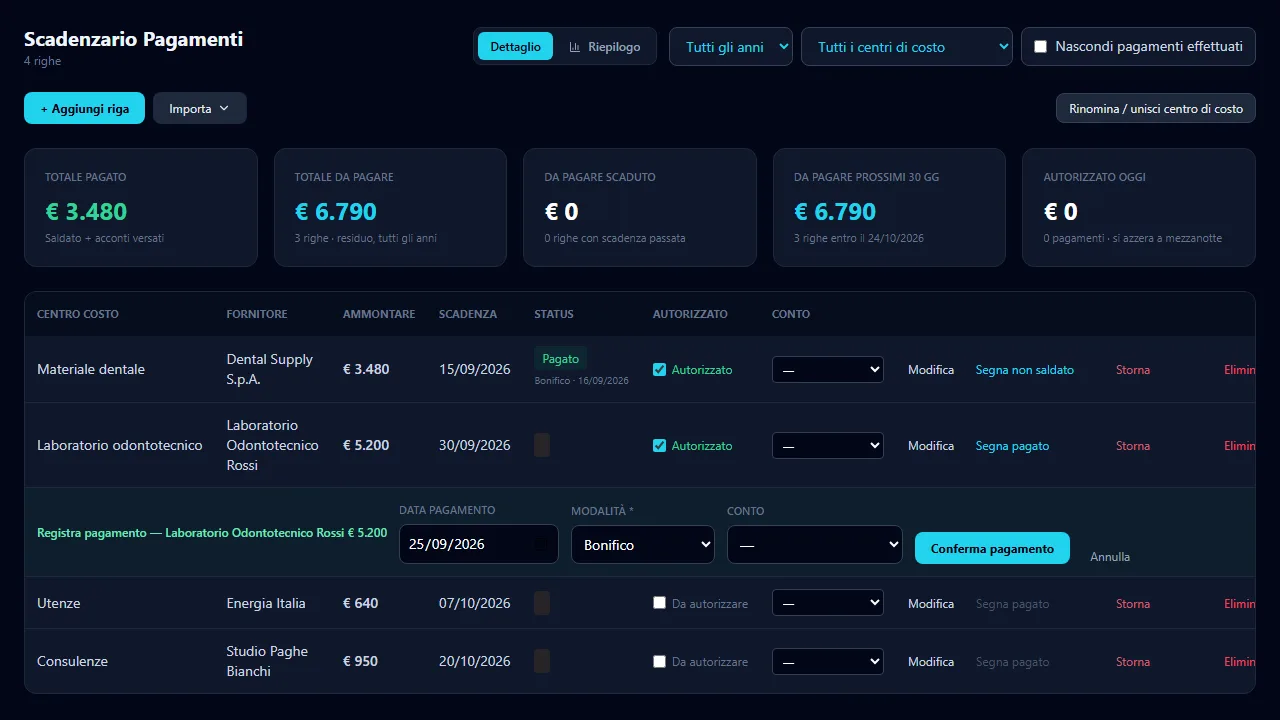Tick Da autorizzare checkbox for Studio Paghe Bianchi
Screen dimensions: 1280x720
click(x=659, y=661)
